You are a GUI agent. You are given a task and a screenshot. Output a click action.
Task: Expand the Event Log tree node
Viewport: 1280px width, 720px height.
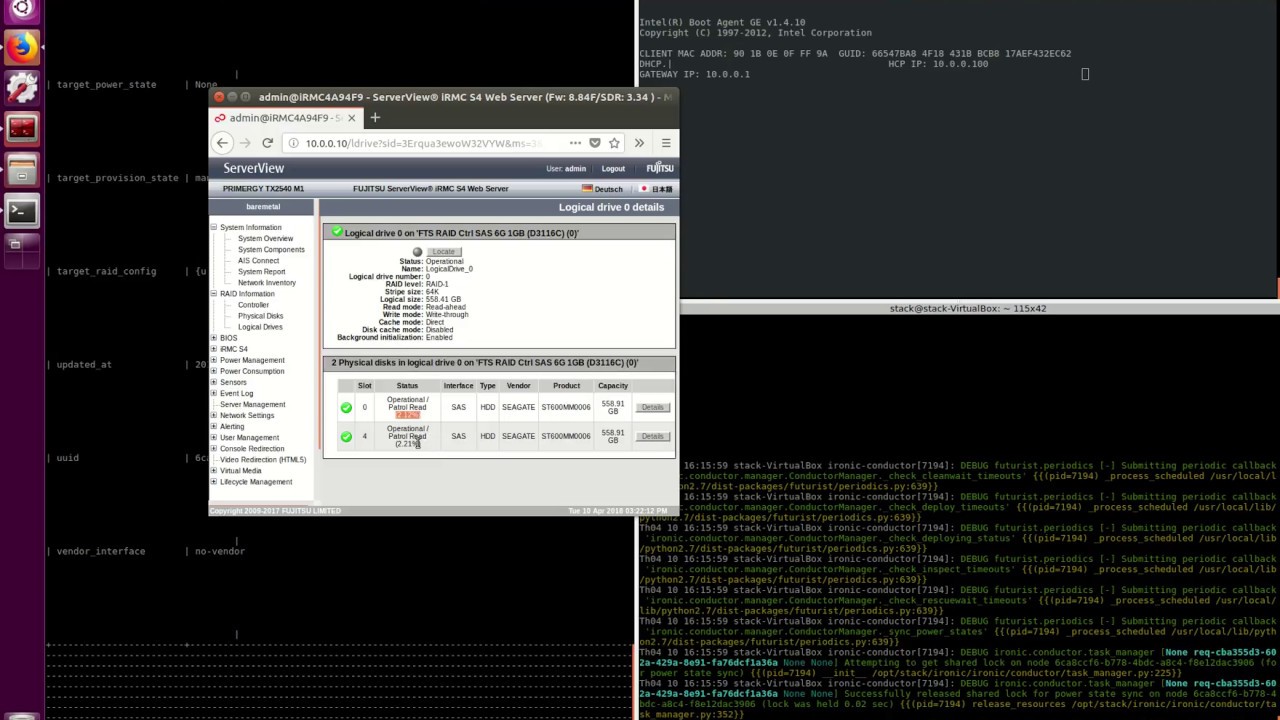click(213, 393)
